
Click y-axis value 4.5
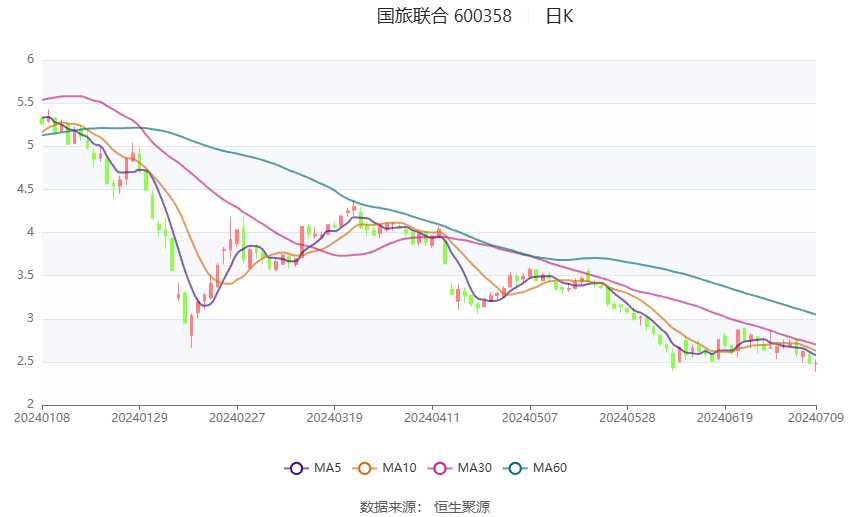pos(25,189)
